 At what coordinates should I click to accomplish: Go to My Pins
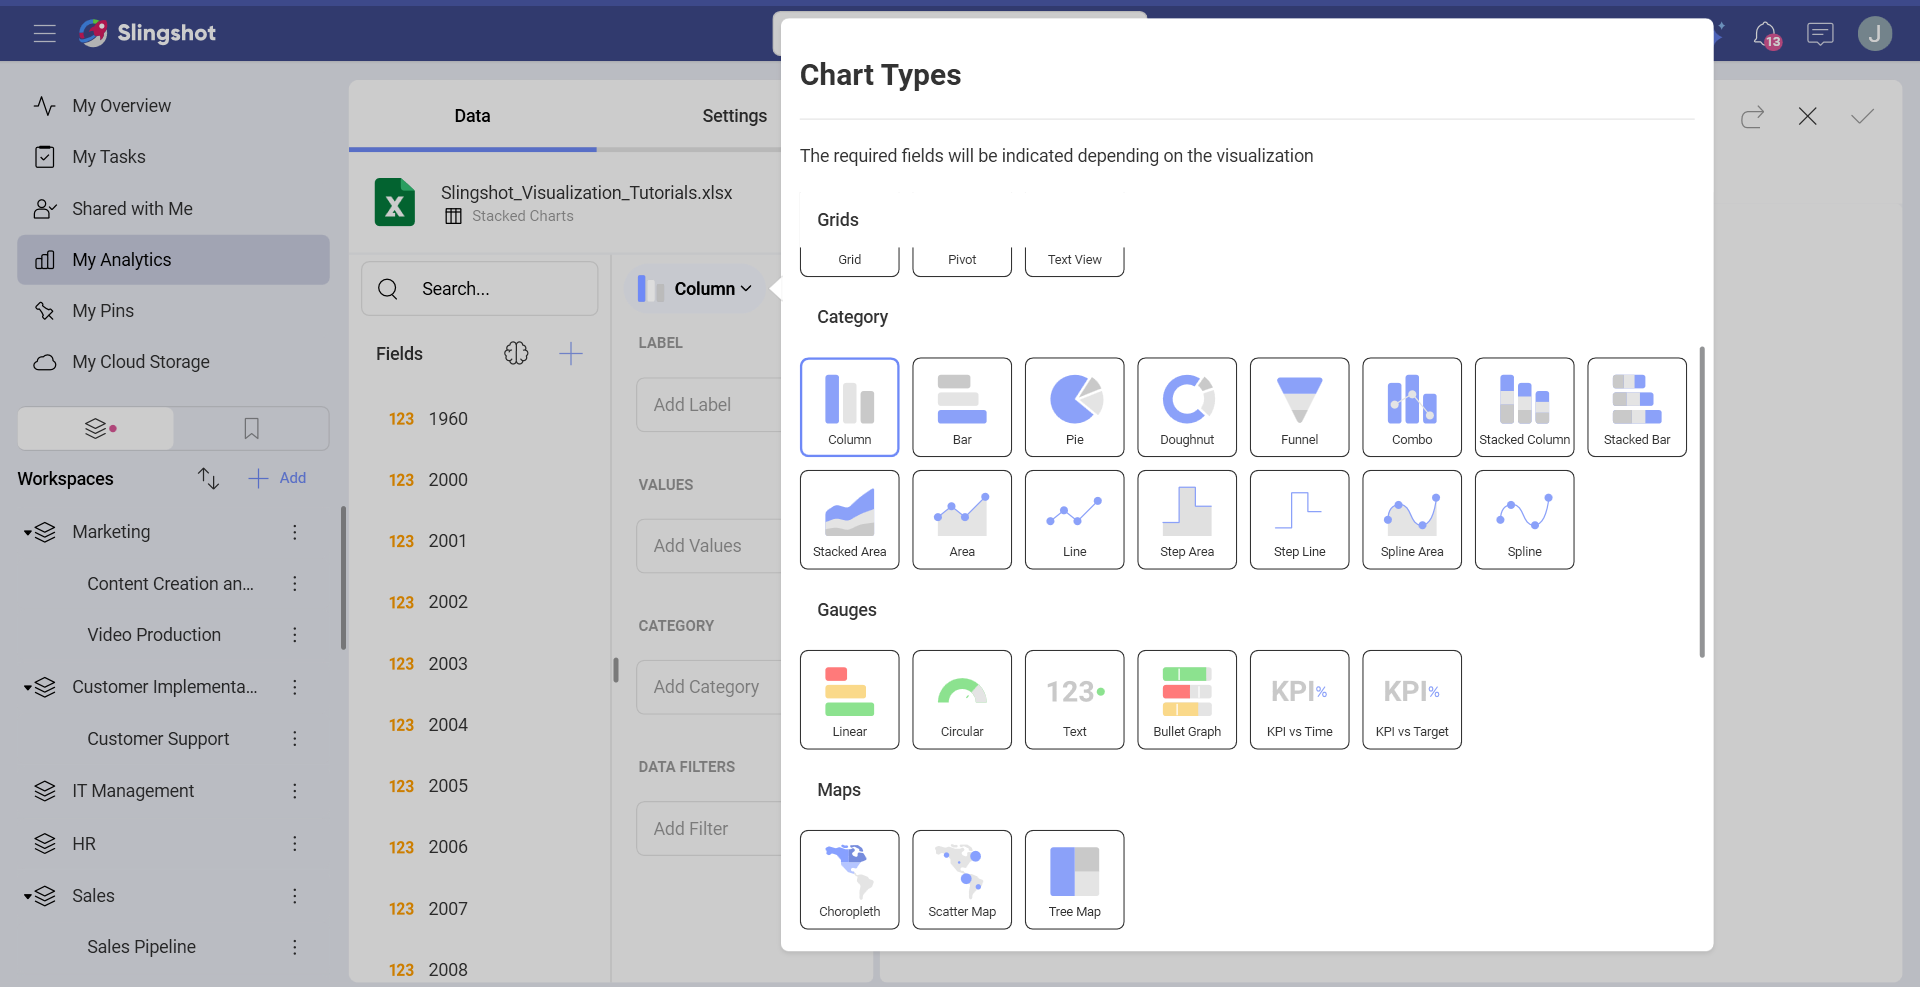pyautogui.click(x=173, y=311)
